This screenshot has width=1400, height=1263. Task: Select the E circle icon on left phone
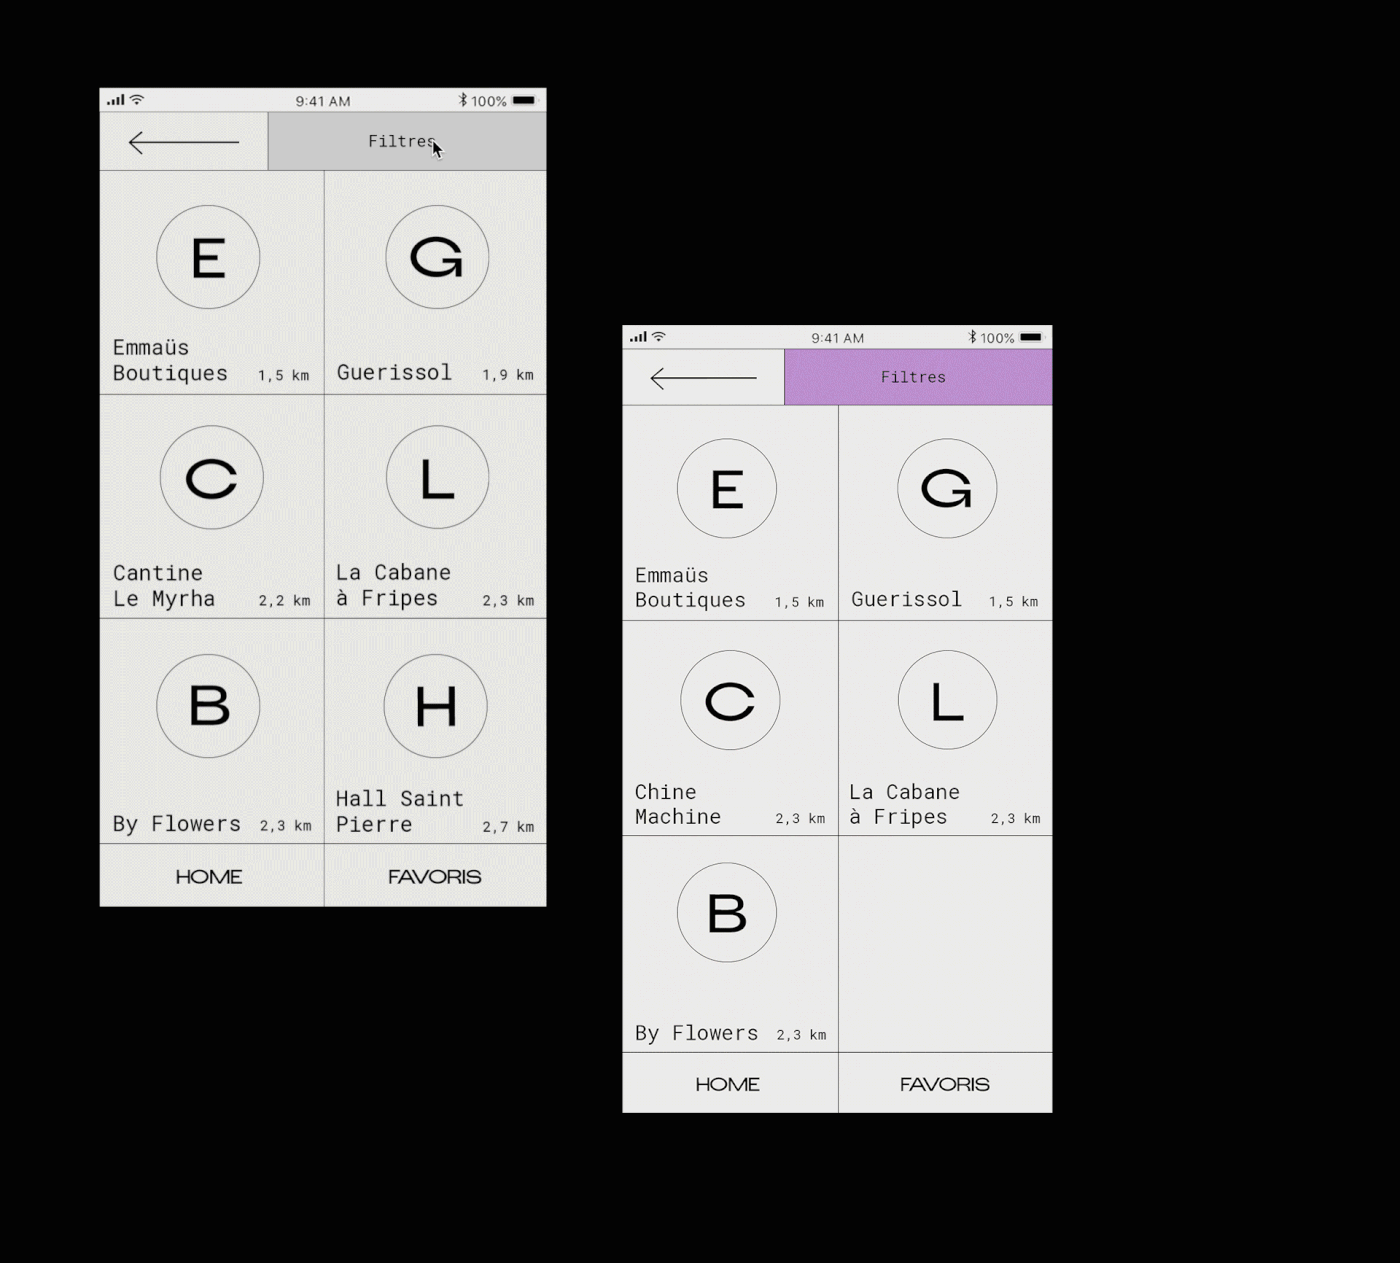tap(208, 257)
